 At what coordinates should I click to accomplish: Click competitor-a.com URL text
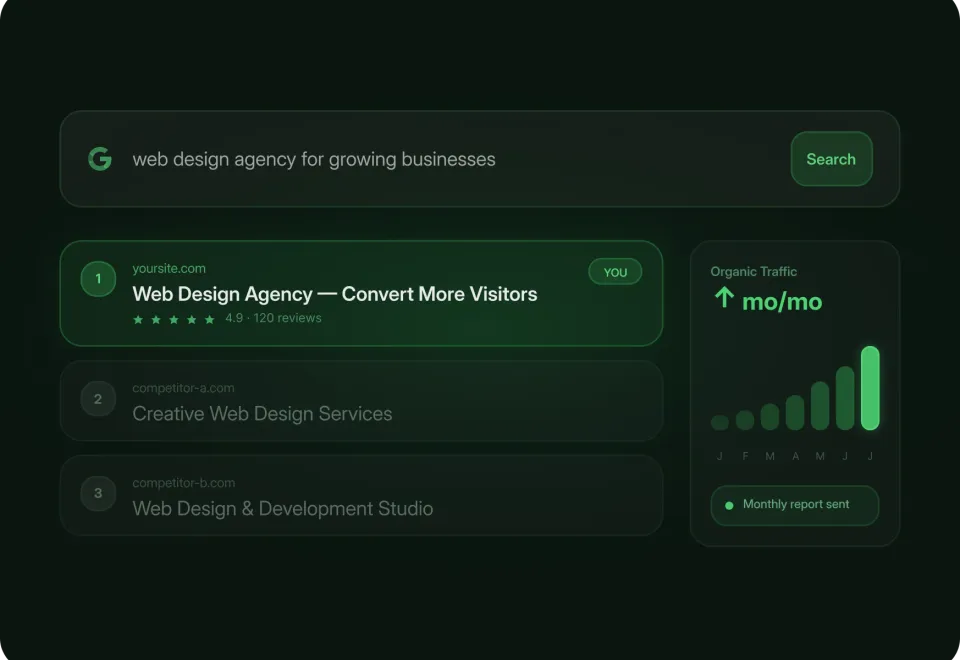click(x=183, y=388)
